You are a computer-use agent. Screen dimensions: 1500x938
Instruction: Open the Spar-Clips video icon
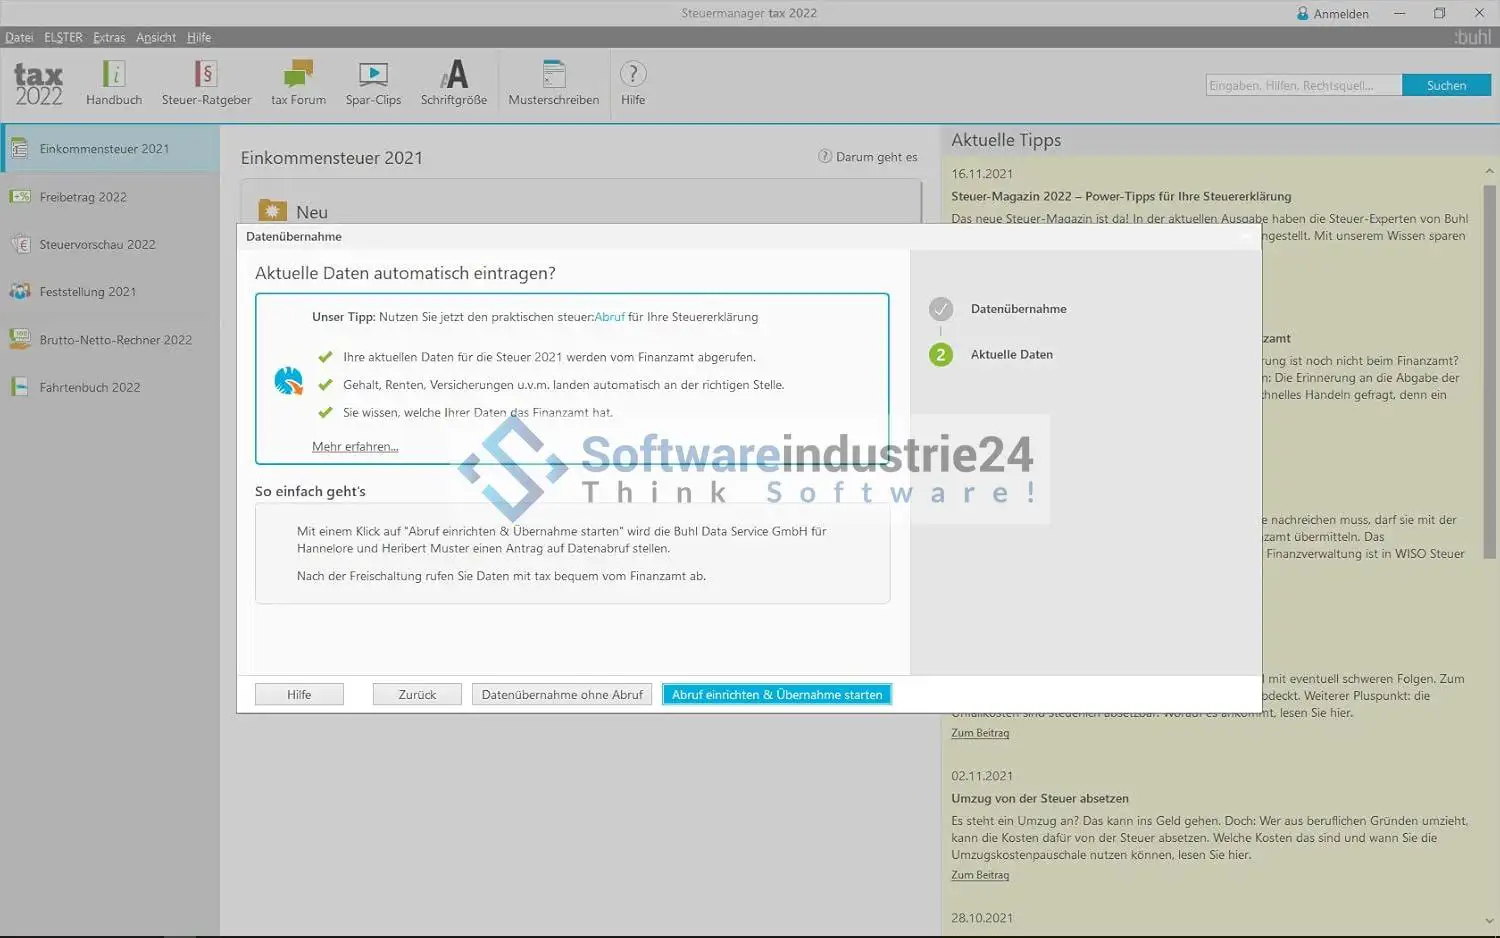[x=373, y=75]
